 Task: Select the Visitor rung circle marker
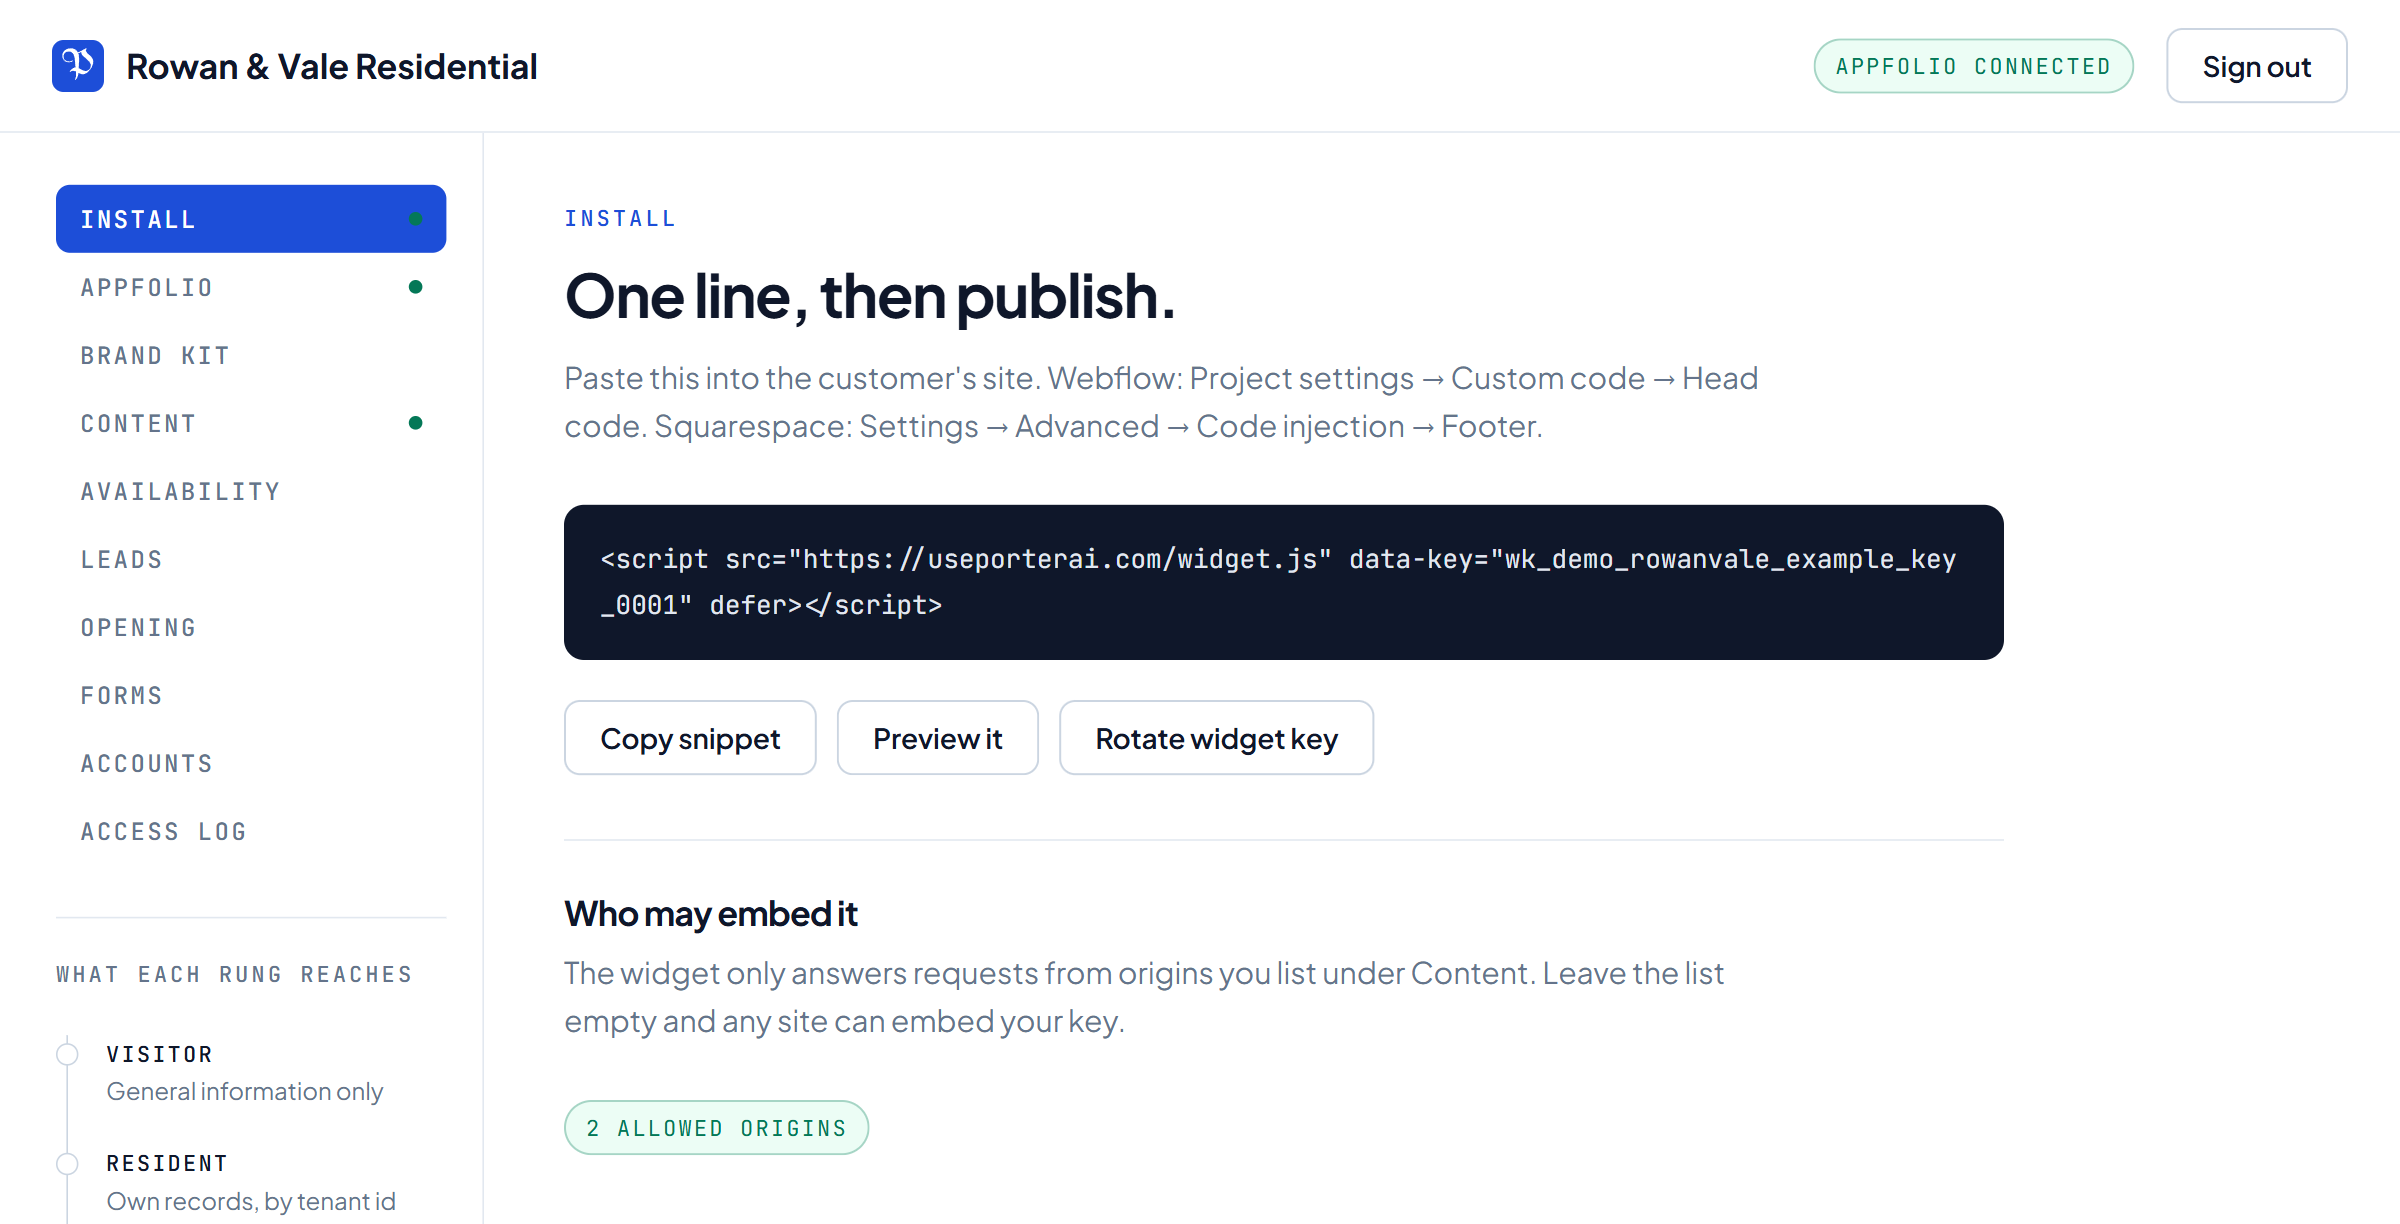[67, 1054]
